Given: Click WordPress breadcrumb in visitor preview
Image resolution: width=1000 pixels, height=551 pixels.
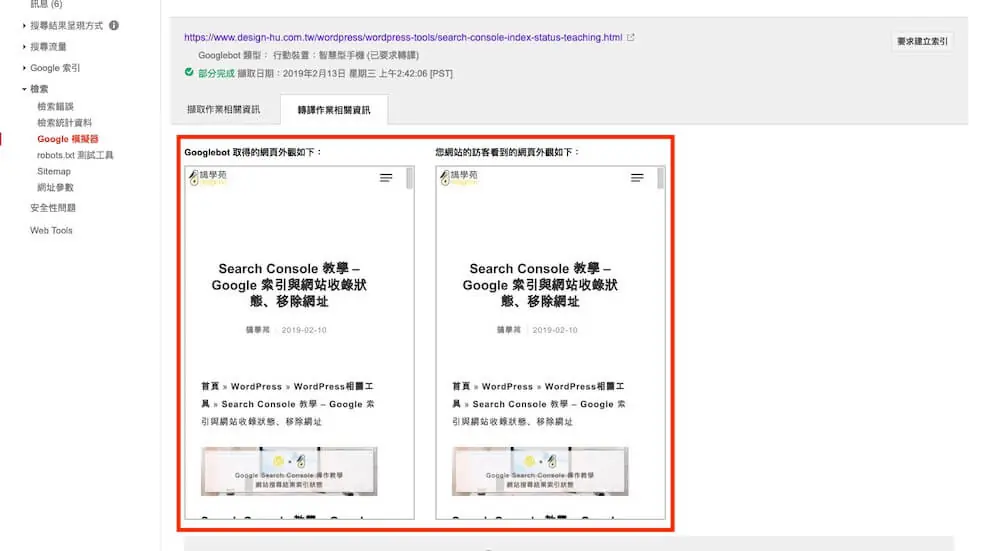Looking at the screenshot, I should coord(508,386).
